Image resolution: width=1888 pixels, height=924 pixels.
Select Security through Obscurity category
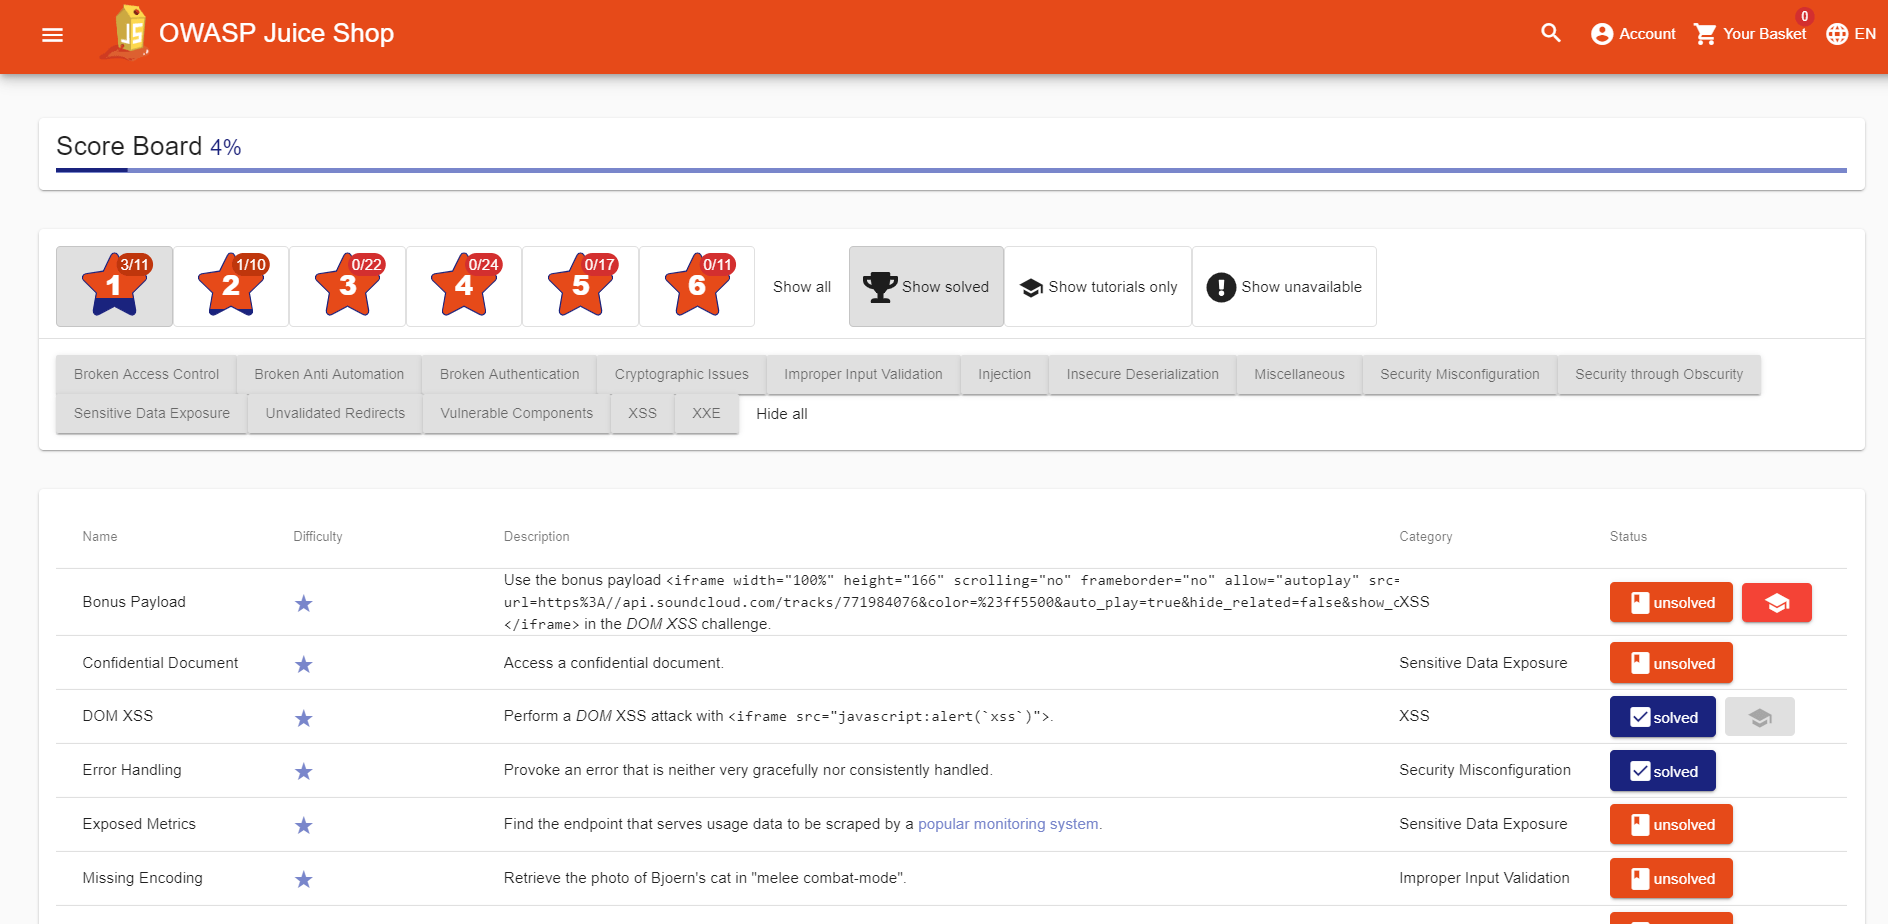click(1659, 375)
